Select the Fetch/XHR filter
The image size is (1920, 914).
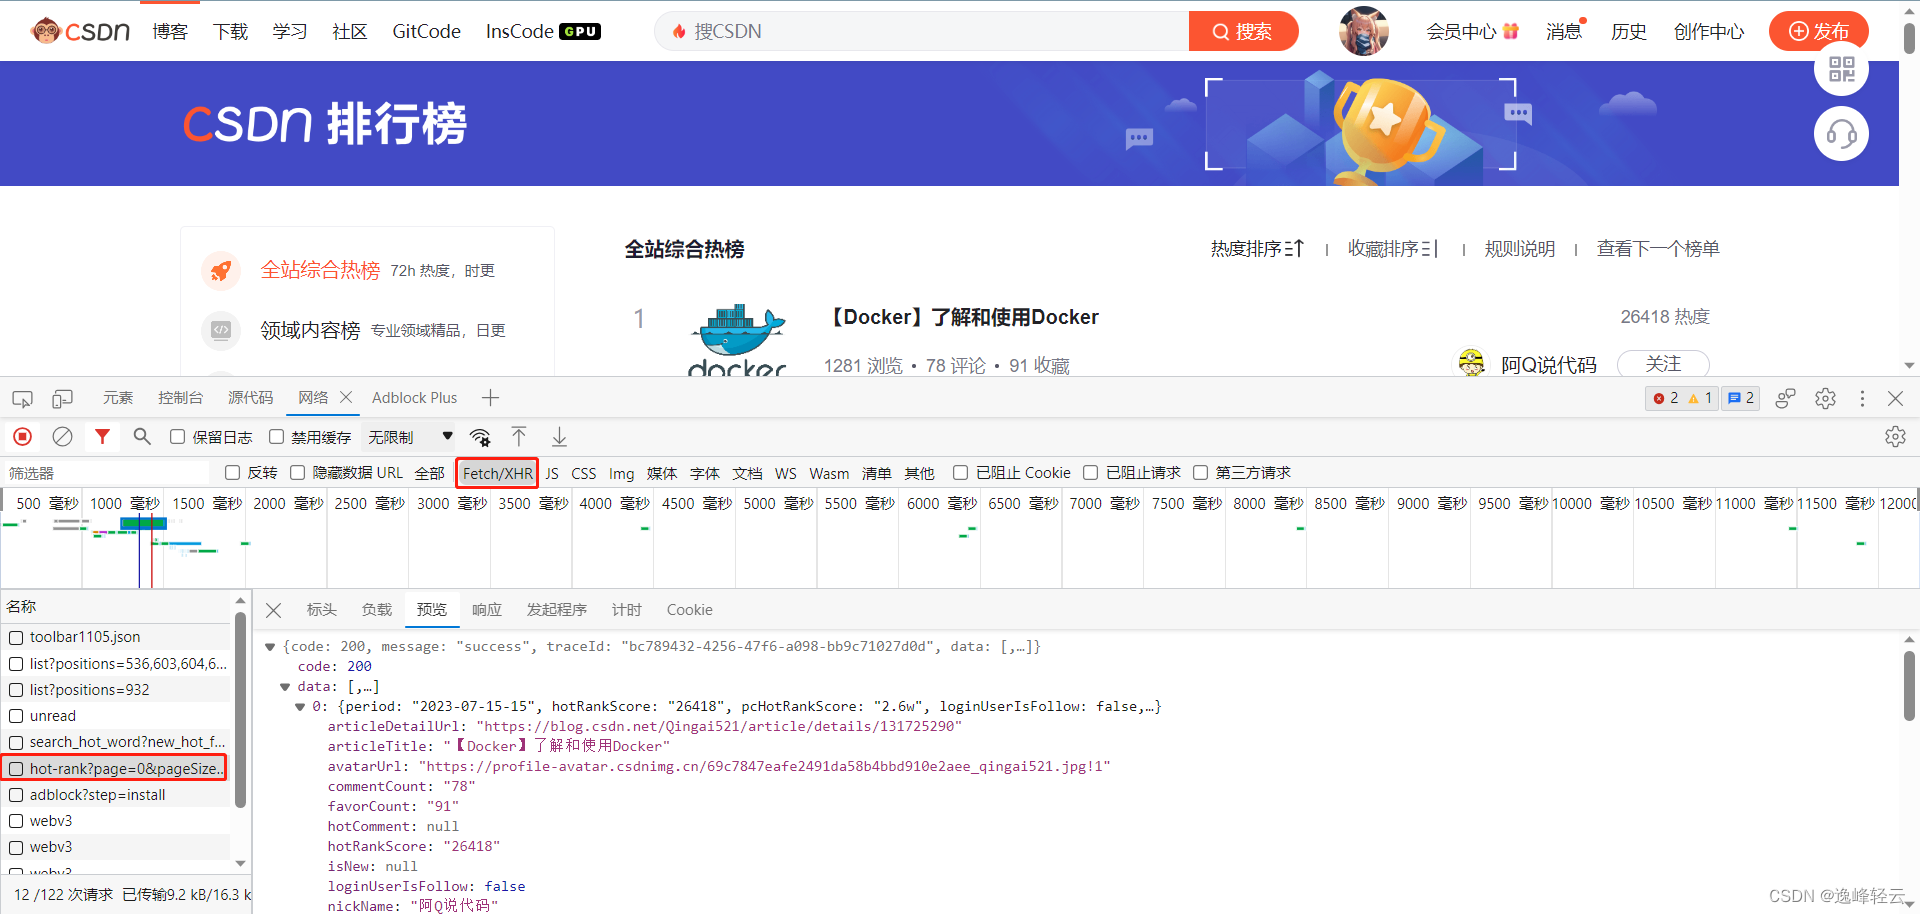click(497, 473)
